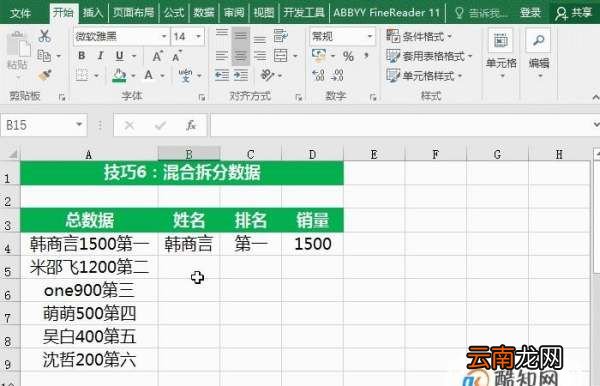This screenshot has width=600, height=386.
Task: Align text right
Action: (260, 56)
